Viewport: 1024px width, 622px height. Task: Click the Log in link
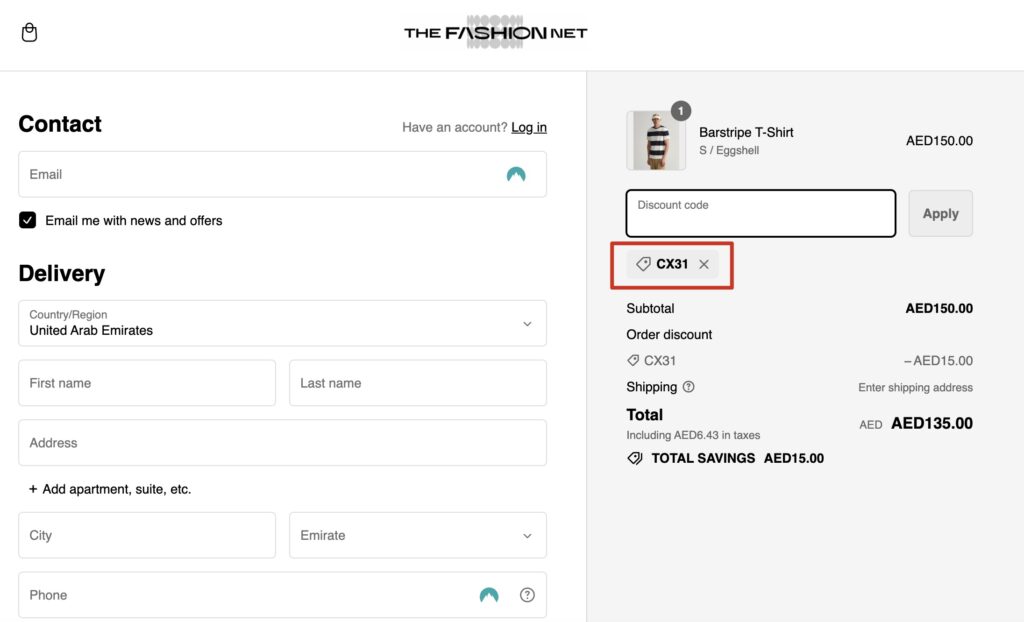tap(528, 127)
